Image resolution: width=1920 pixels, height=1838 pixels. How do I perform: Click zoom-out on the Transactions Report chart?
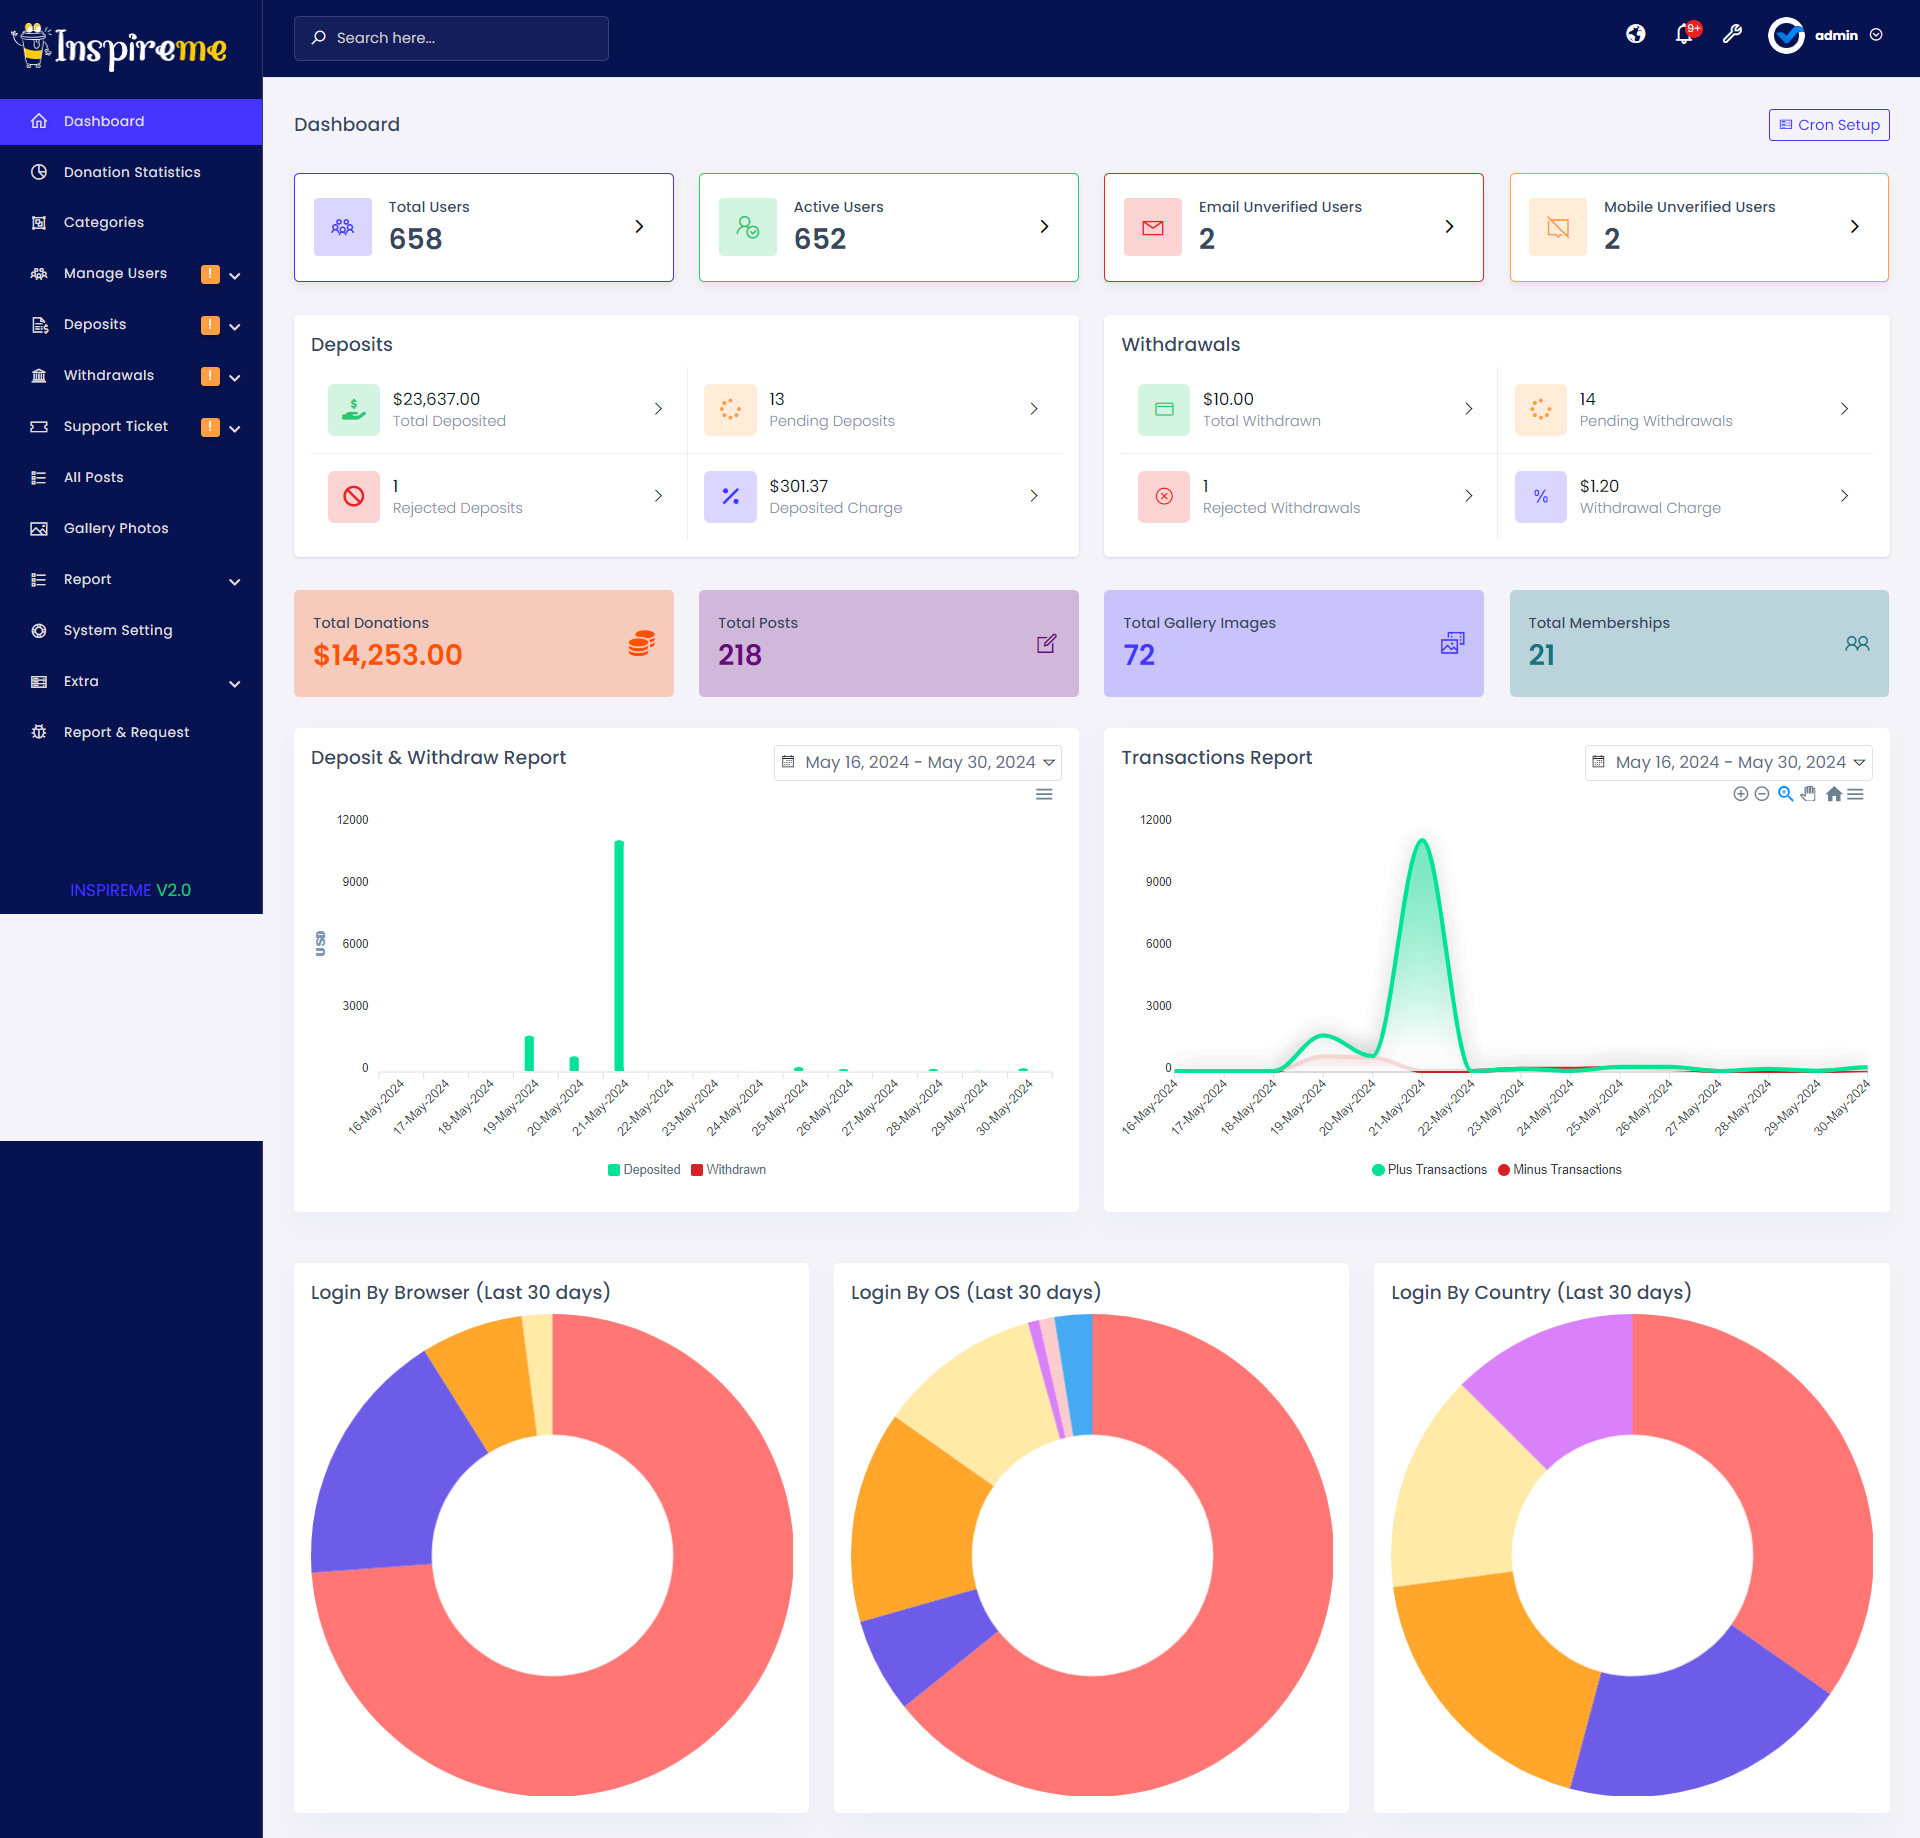[x=1762, y=793]
